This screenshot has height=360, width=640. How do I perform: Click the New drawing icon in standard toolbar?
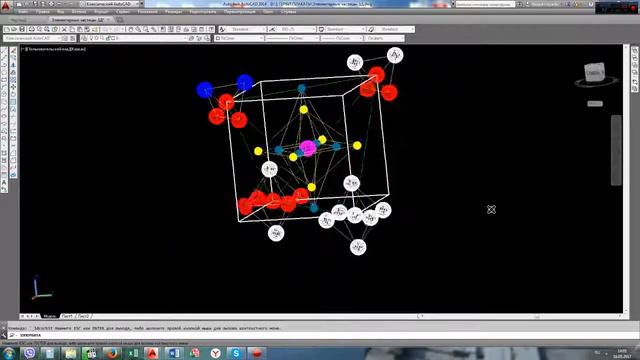tap(7, 29)
